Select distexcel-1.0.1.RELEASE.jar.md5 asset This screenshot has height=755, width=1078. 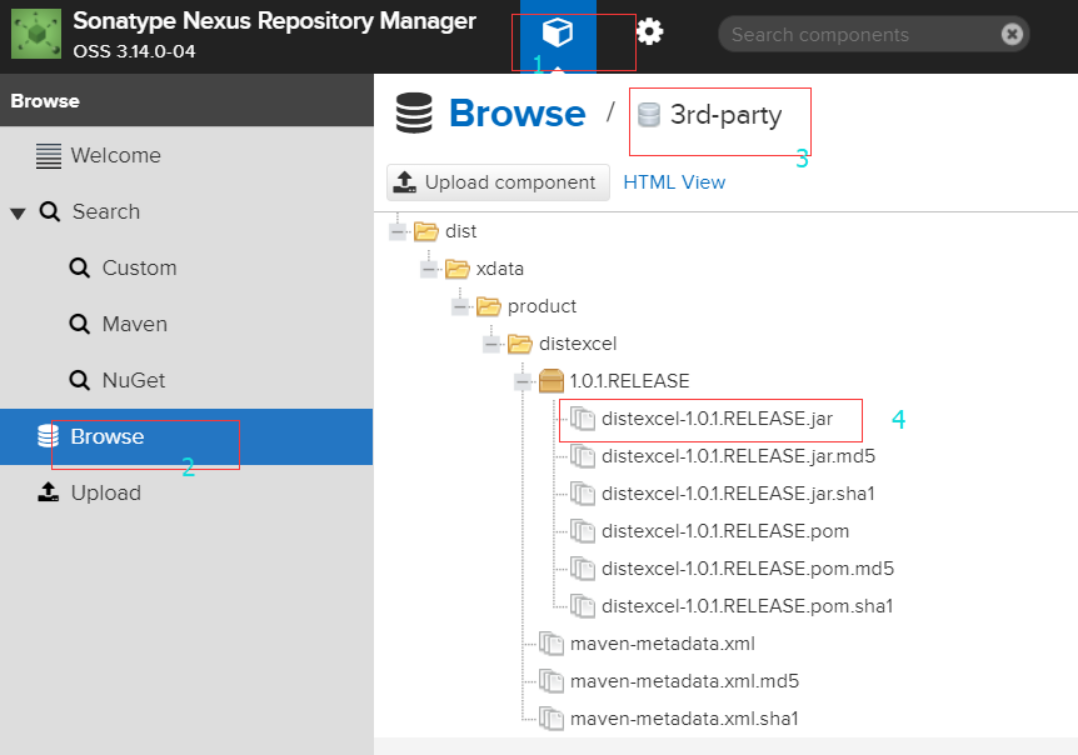(738, 457)
